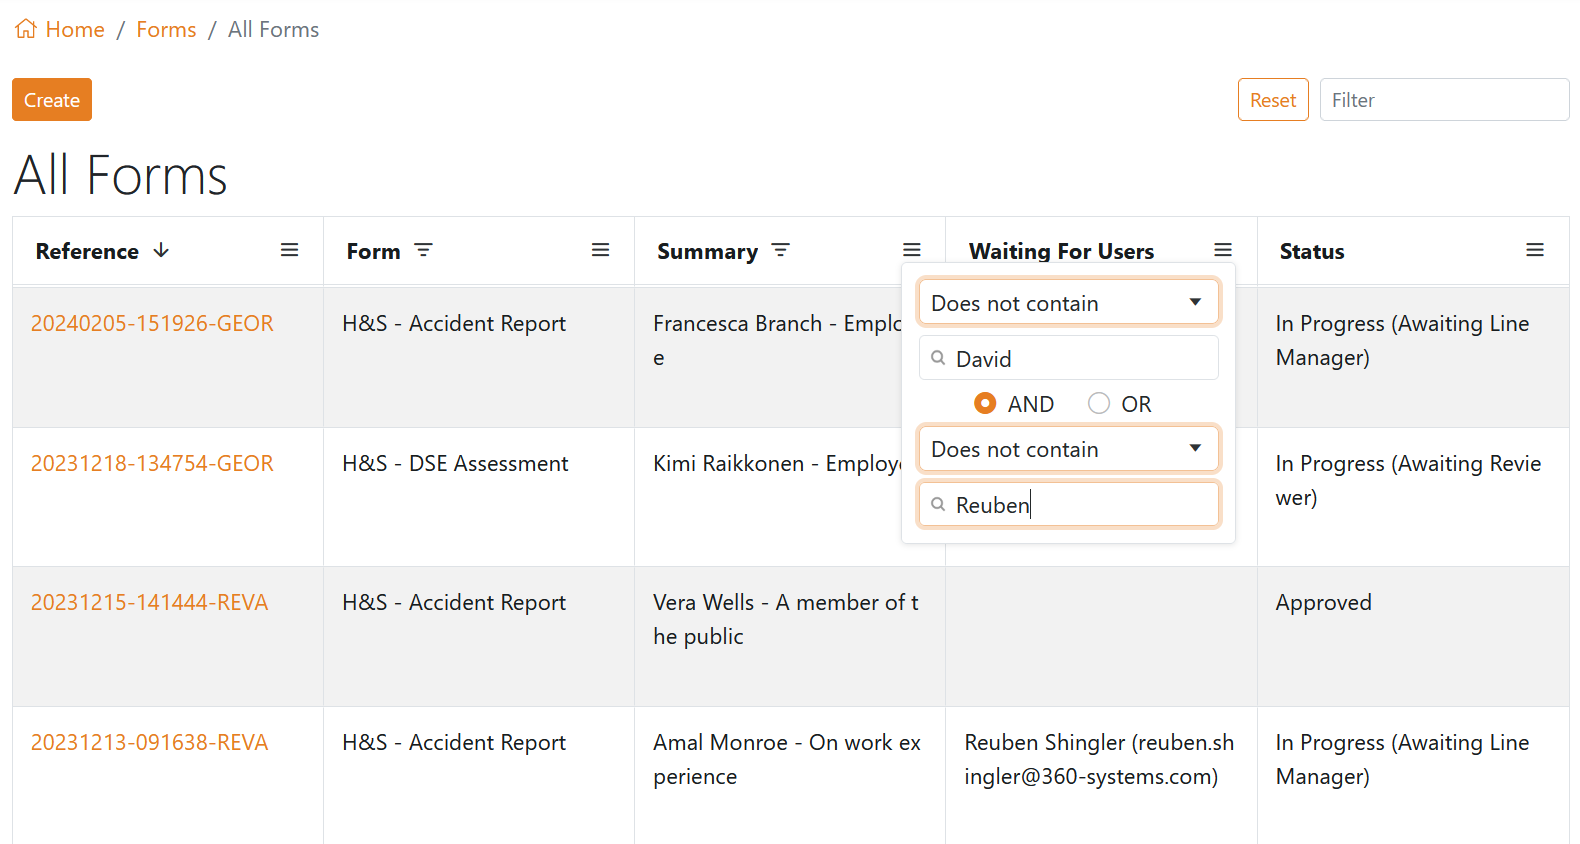Screen dimensions: 1580x844
Task: Click the Reset button
Action: tap(1272, 100)
